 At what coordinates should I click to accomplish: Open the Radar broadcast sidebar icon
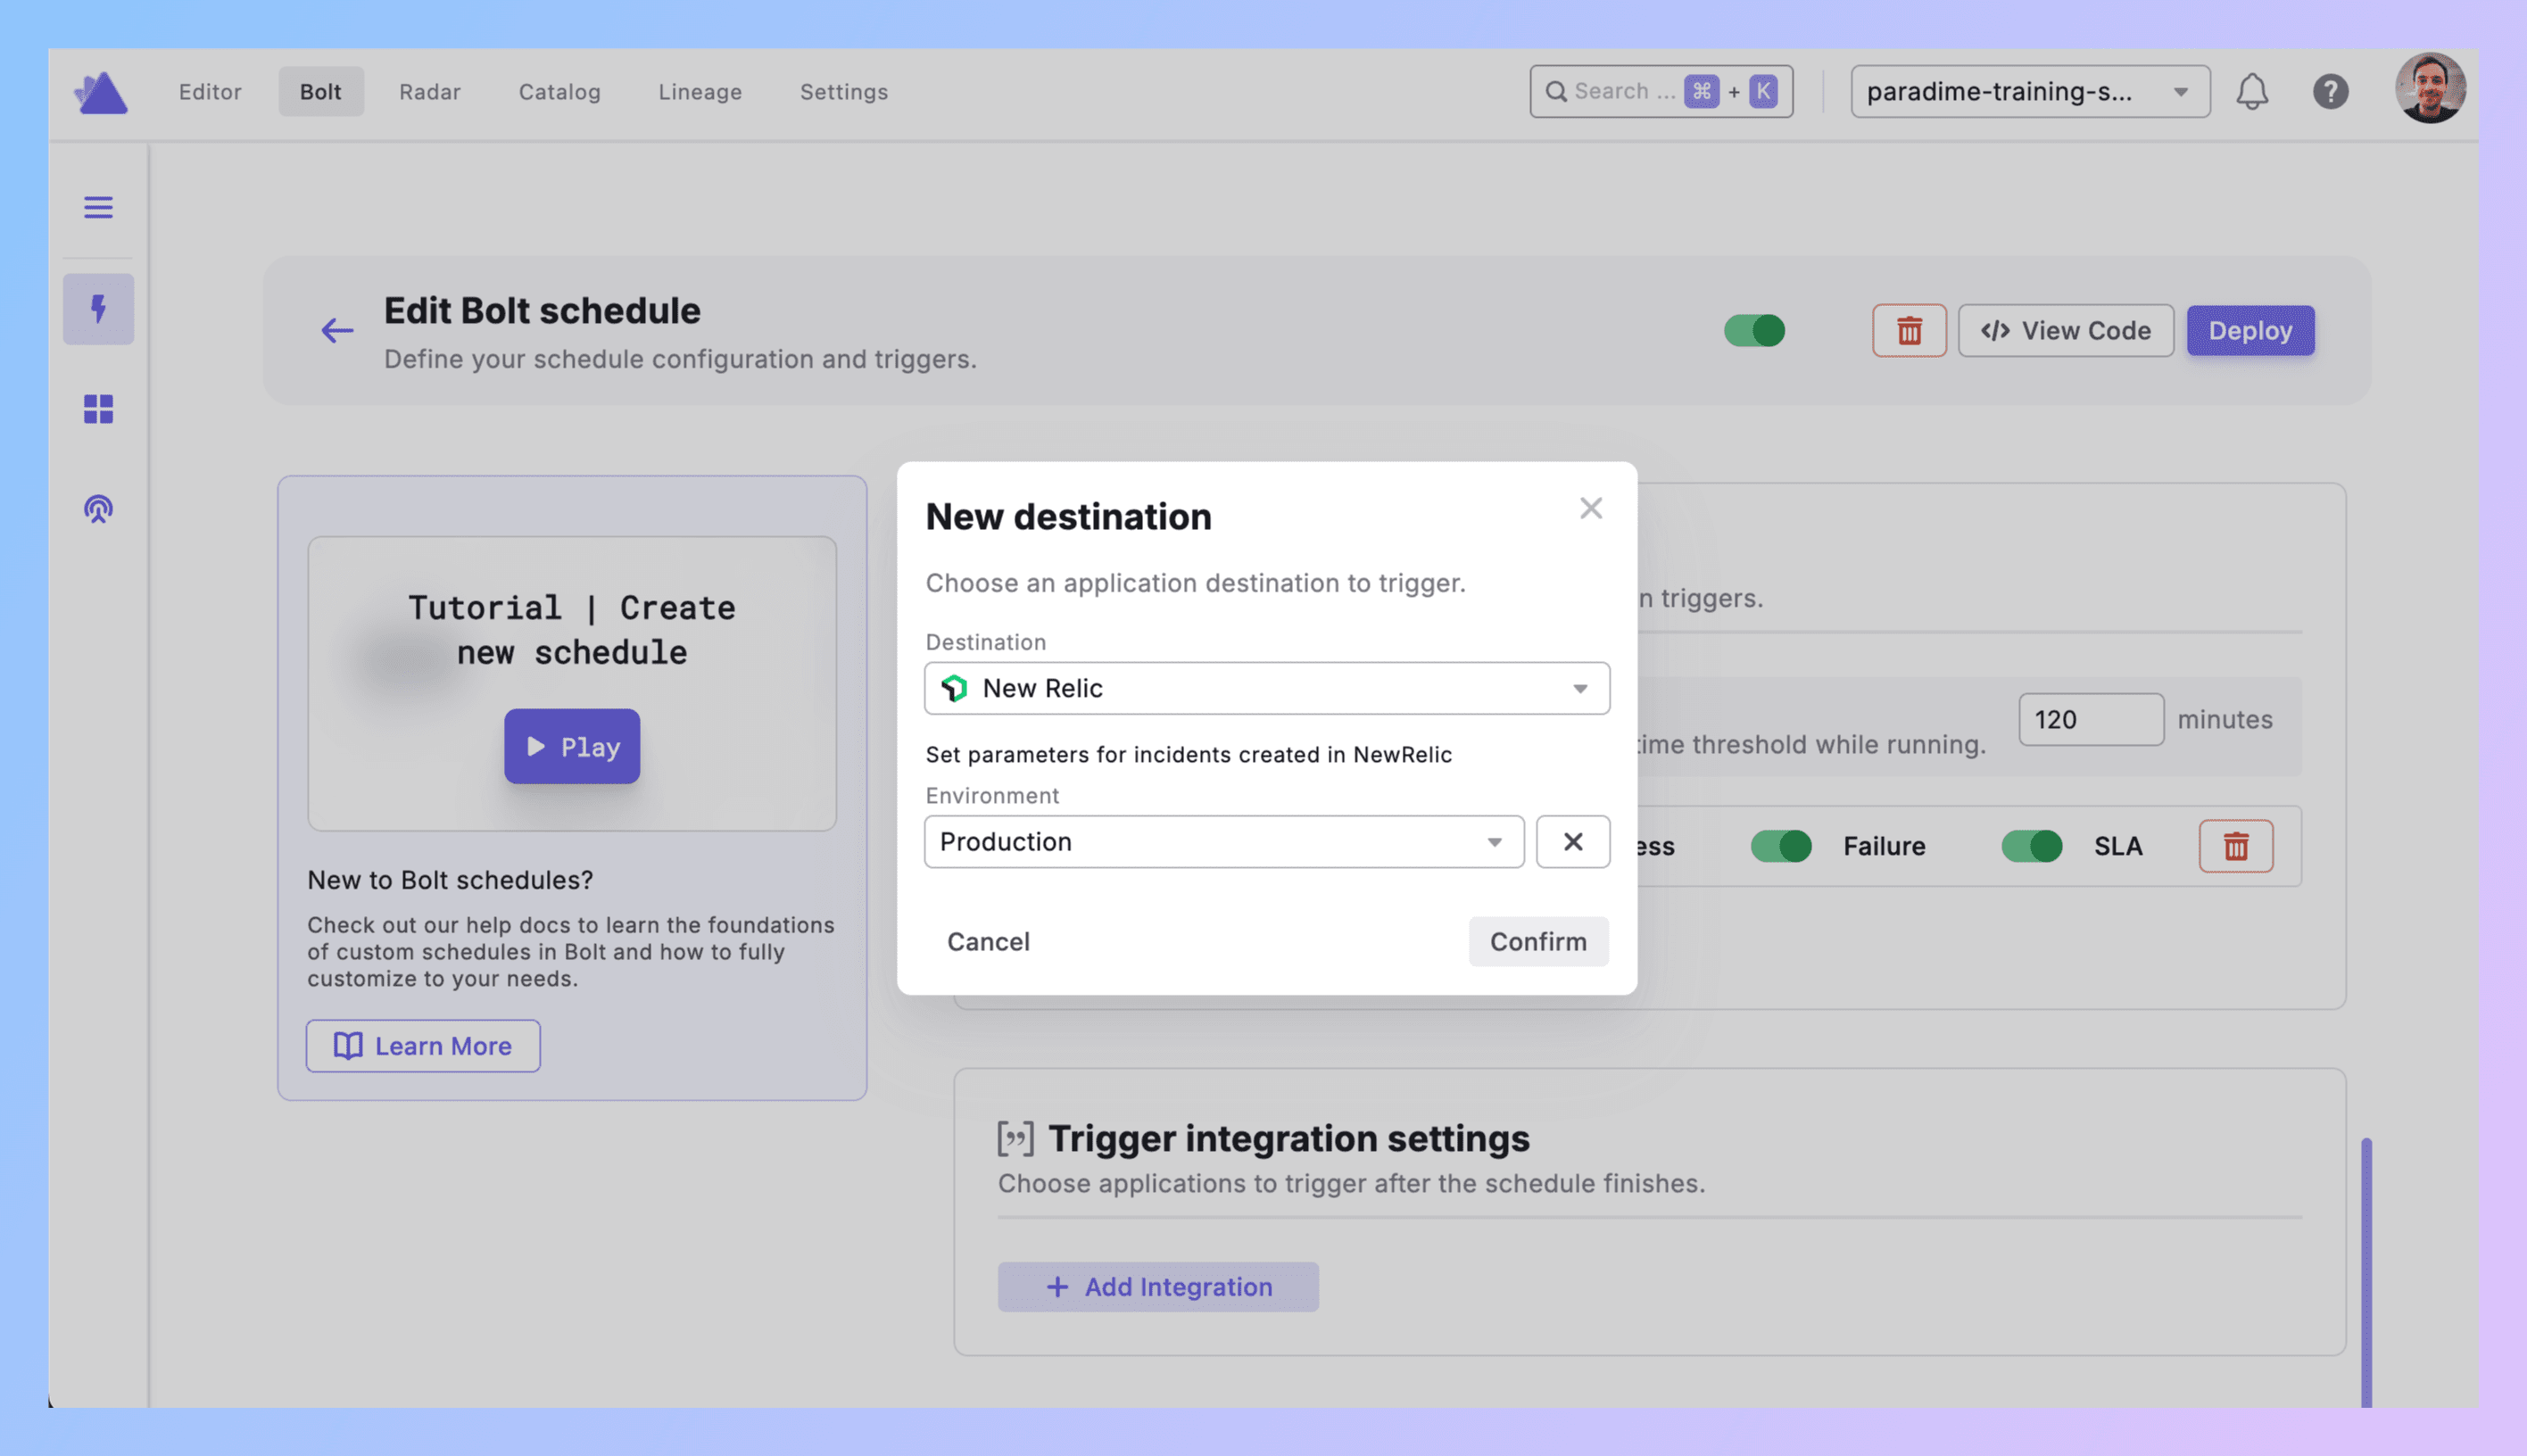(98, 510)
